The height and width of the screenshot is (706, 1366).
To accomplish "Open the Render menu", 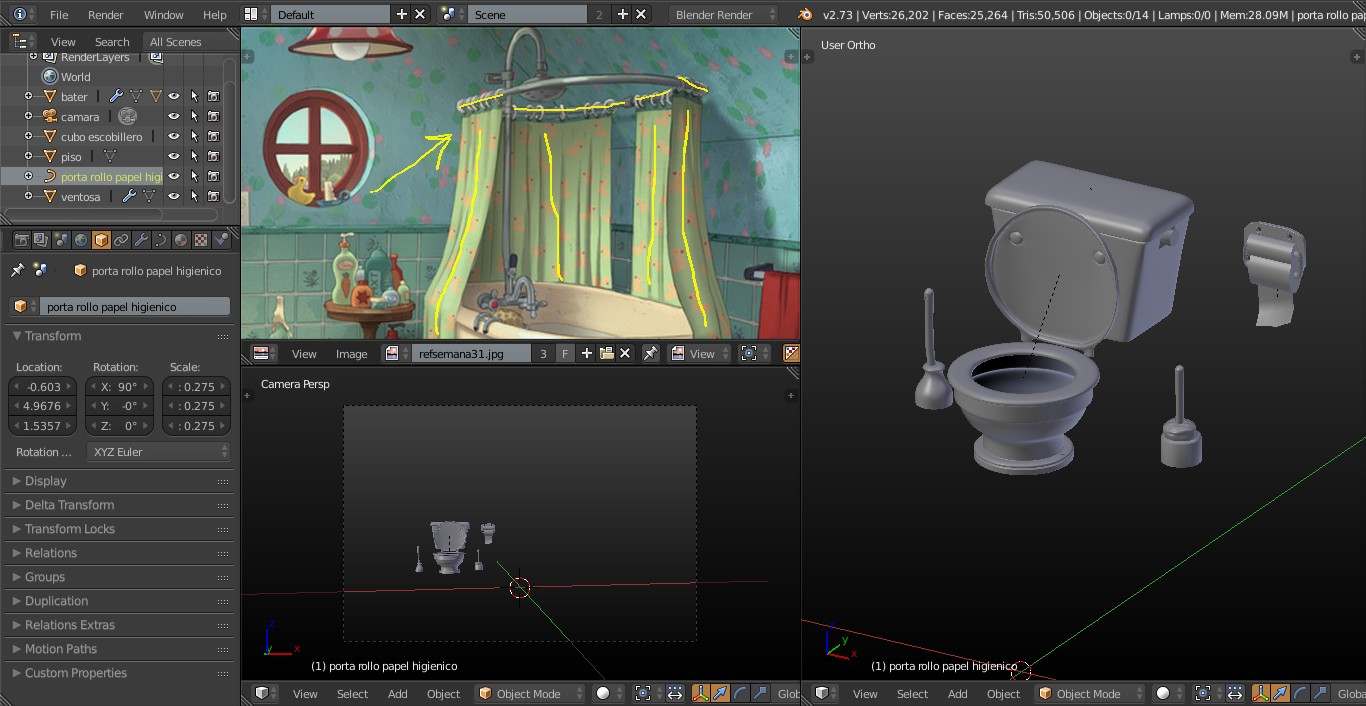I will [x=106, y=14].
